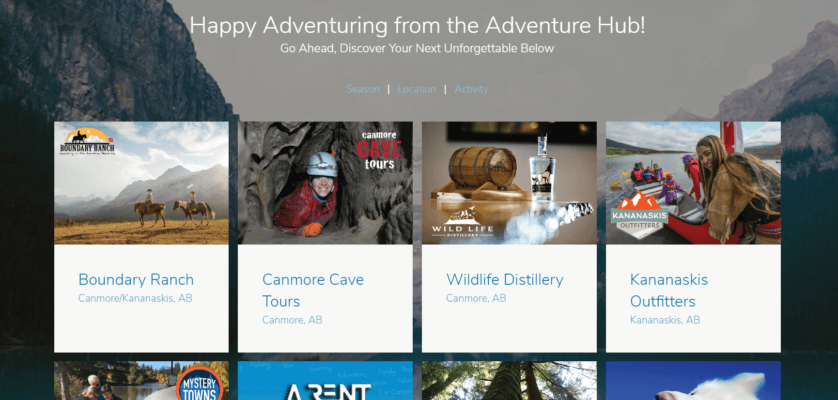Select the whiskey barrel and bottle photo

pyautogui.click(x=509, y=183)
